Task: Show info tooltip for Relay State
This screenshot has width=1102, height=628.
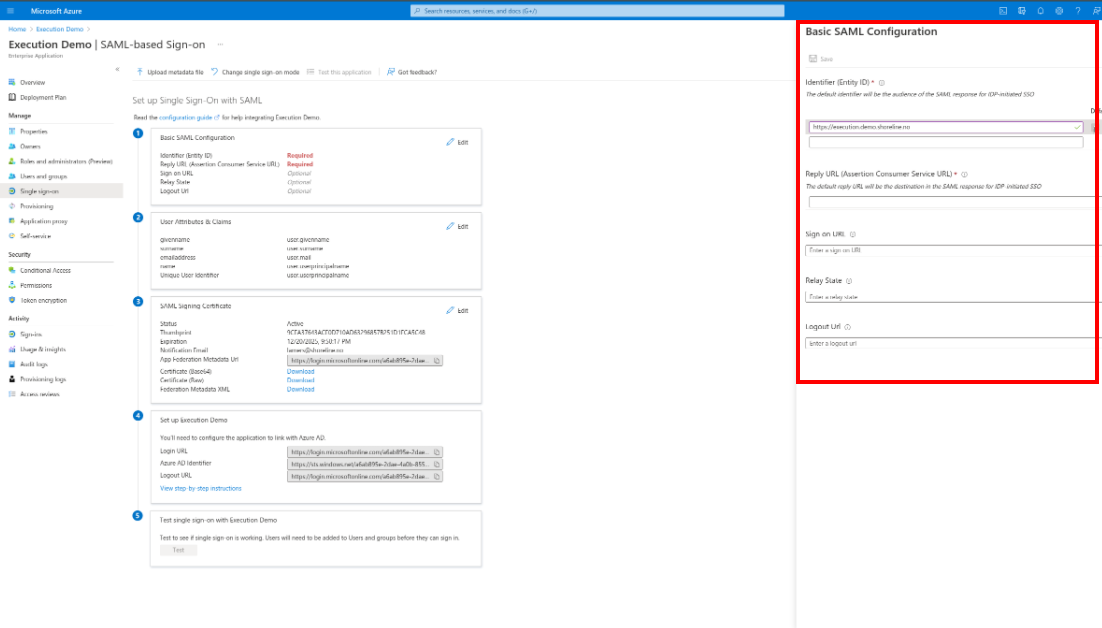Action: pyautogui.click(x=849, y=281)
